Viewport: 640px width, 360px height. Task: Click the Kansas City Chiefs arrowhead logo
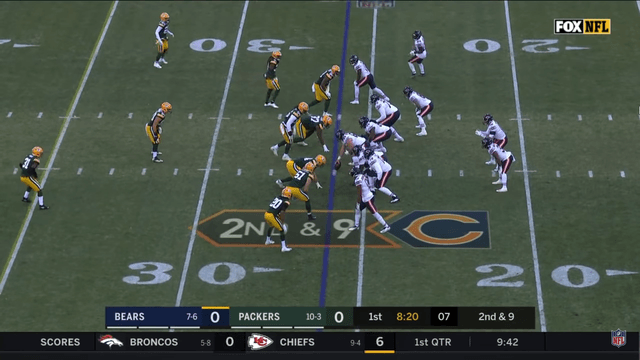pyautogui.click(x=260, y=342)
